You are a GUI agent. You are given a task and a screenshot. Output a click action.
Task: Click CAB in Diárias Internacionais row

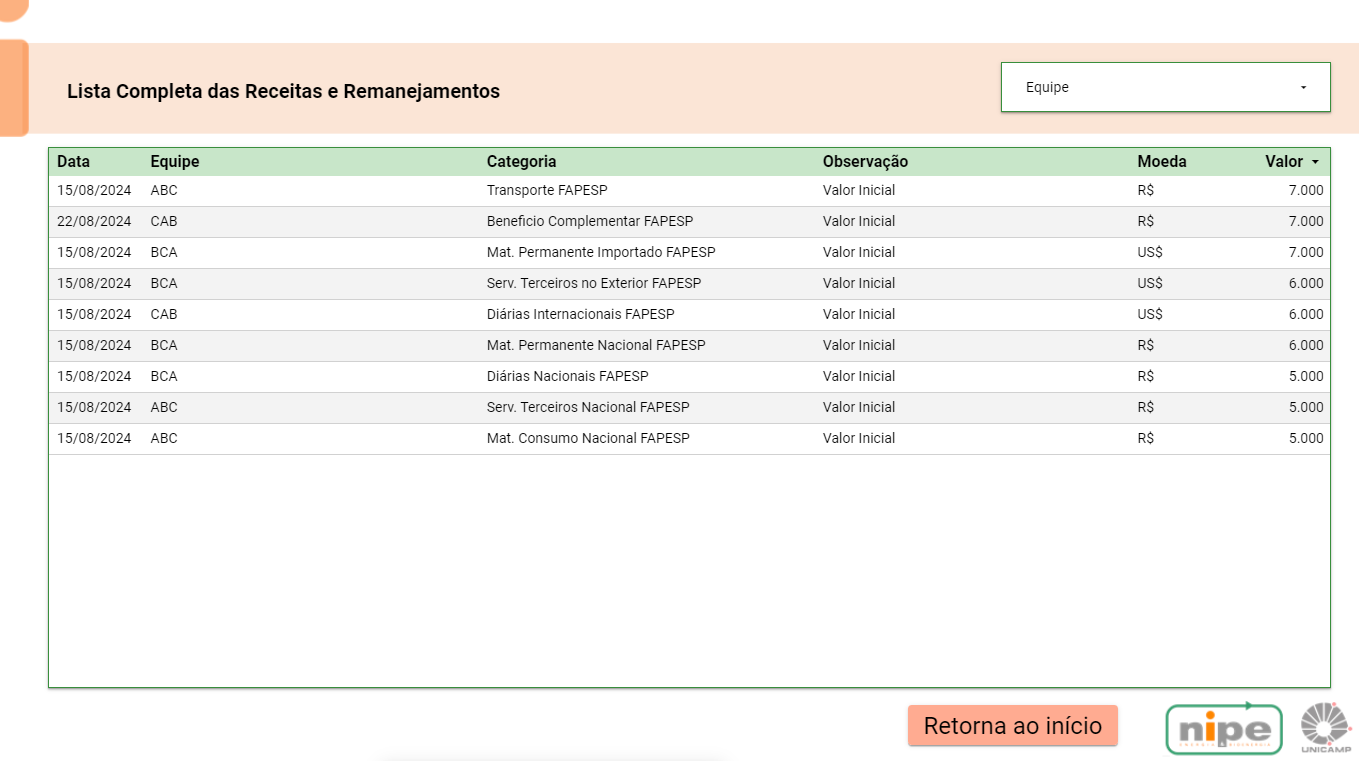coord(164,314)
